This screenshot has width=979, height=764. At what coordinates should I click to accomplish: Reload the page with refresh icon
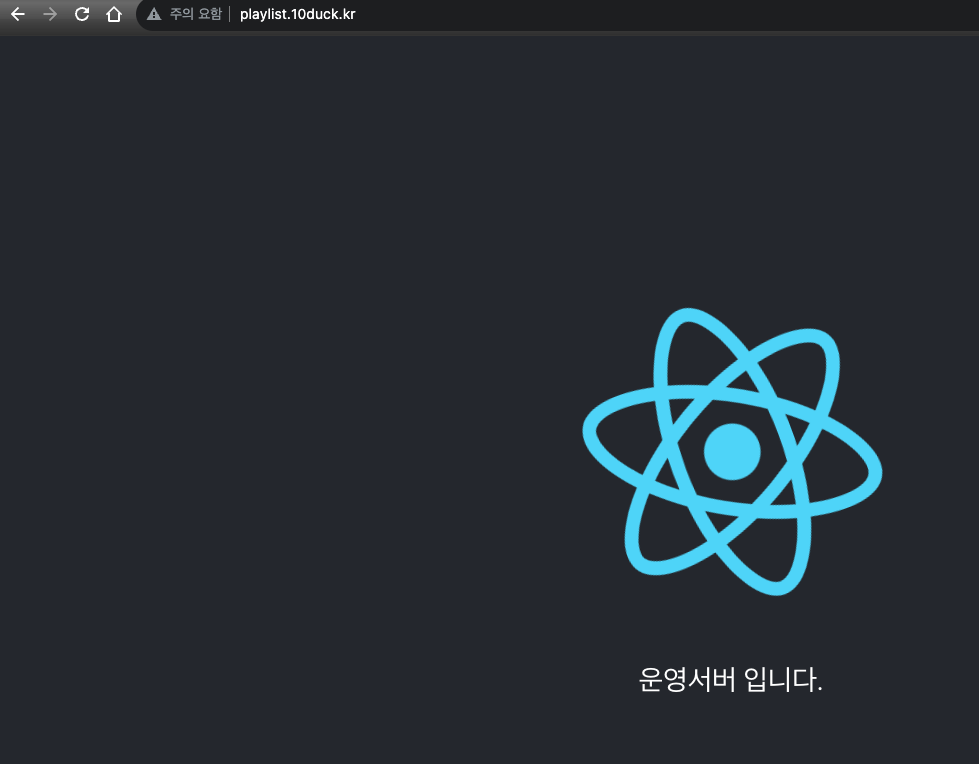(82, 14)
